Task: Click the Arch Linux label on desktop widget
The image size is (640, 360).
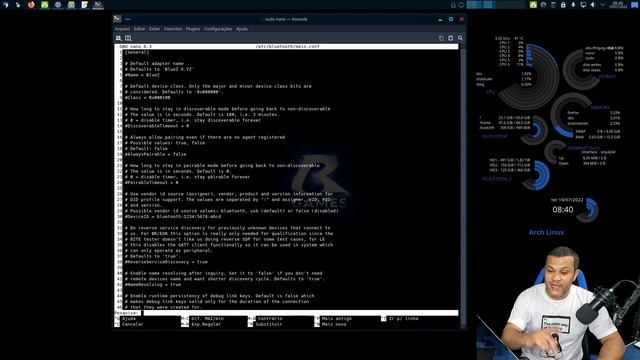Action: 546,232
